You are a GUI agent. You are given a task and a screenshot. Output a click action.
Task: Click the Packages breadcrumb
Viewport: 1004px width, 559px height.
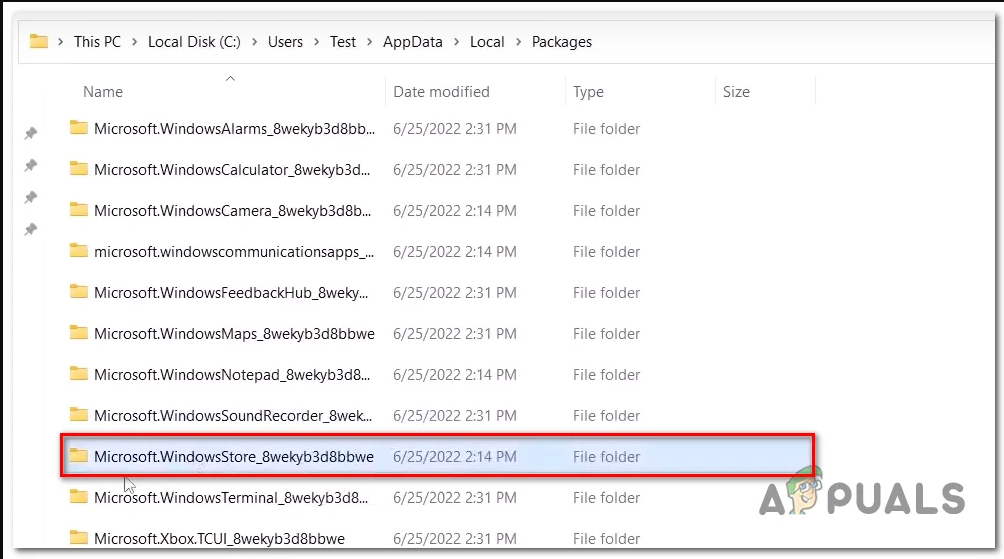pyautogui.click(x=562, y=42)
